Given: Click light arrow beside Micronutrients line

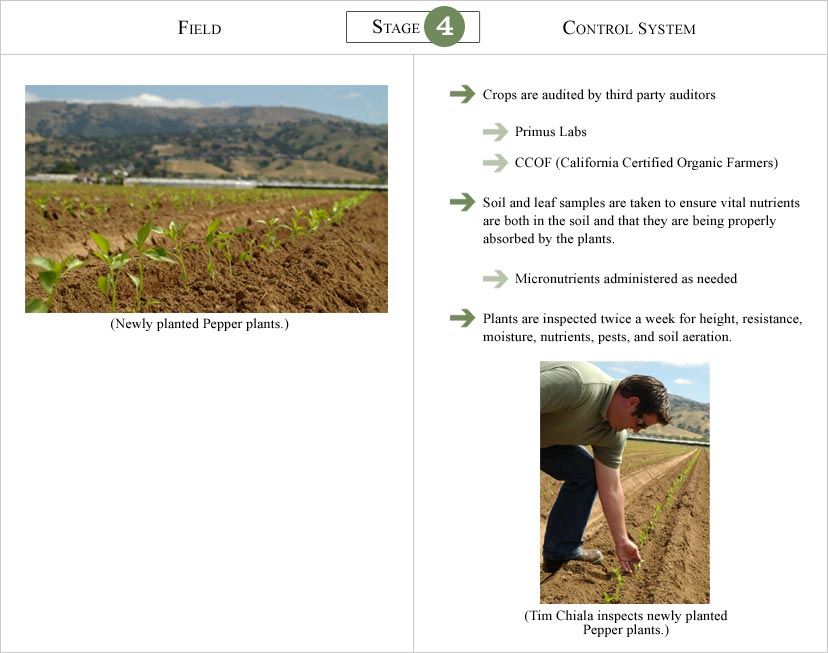Looking at the screenshot, I should [495, 279].
